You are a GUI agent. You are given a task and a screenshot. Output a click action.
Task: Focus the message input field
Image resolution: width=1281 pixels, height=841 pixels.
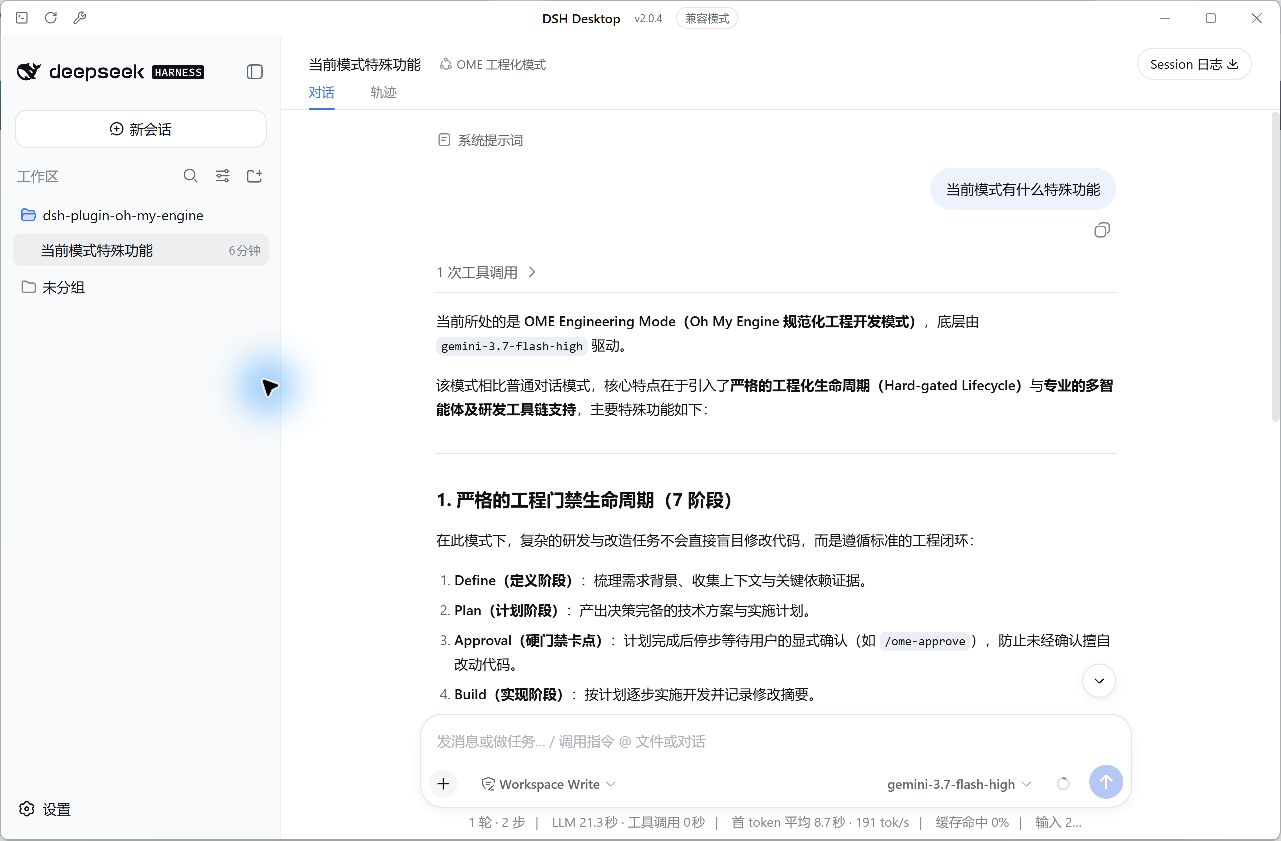(775, 741)
